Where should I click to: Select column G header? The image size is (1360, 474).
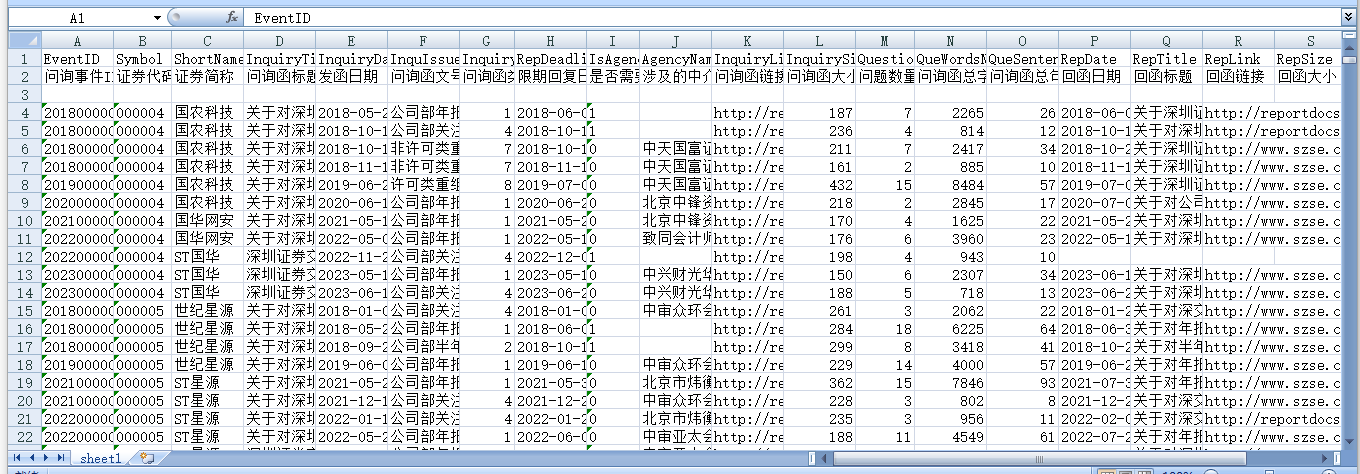(x=486, y=42)
